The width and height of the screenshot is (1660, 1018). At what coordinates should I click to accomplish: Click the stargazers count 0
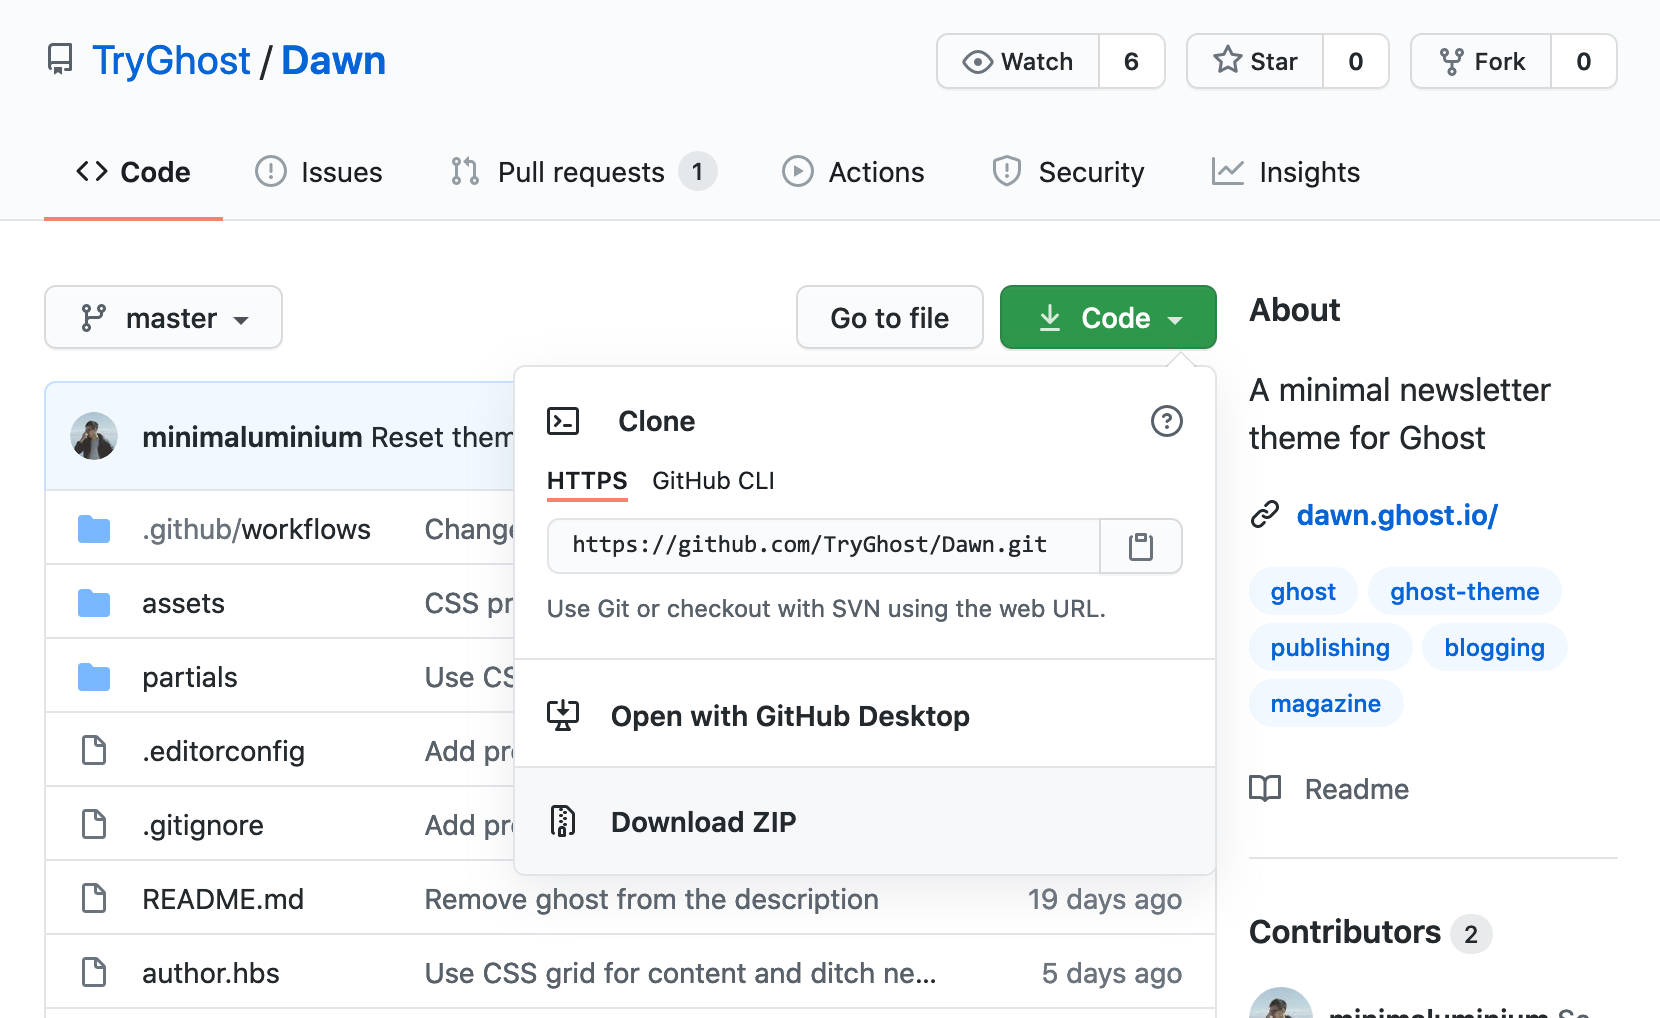1355,62
